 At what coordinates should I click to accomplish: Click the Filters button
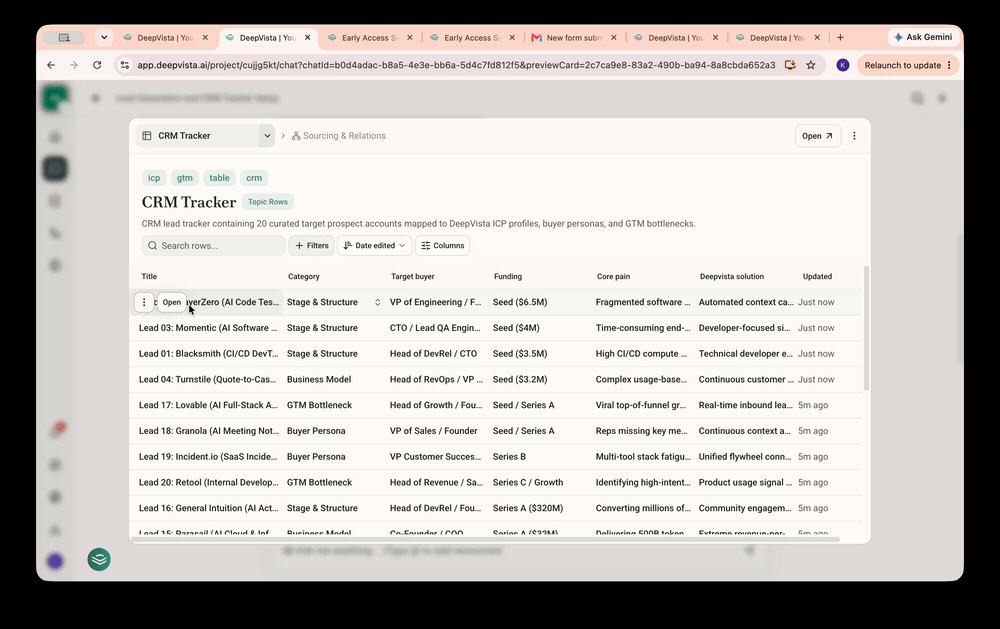[311, 246]
